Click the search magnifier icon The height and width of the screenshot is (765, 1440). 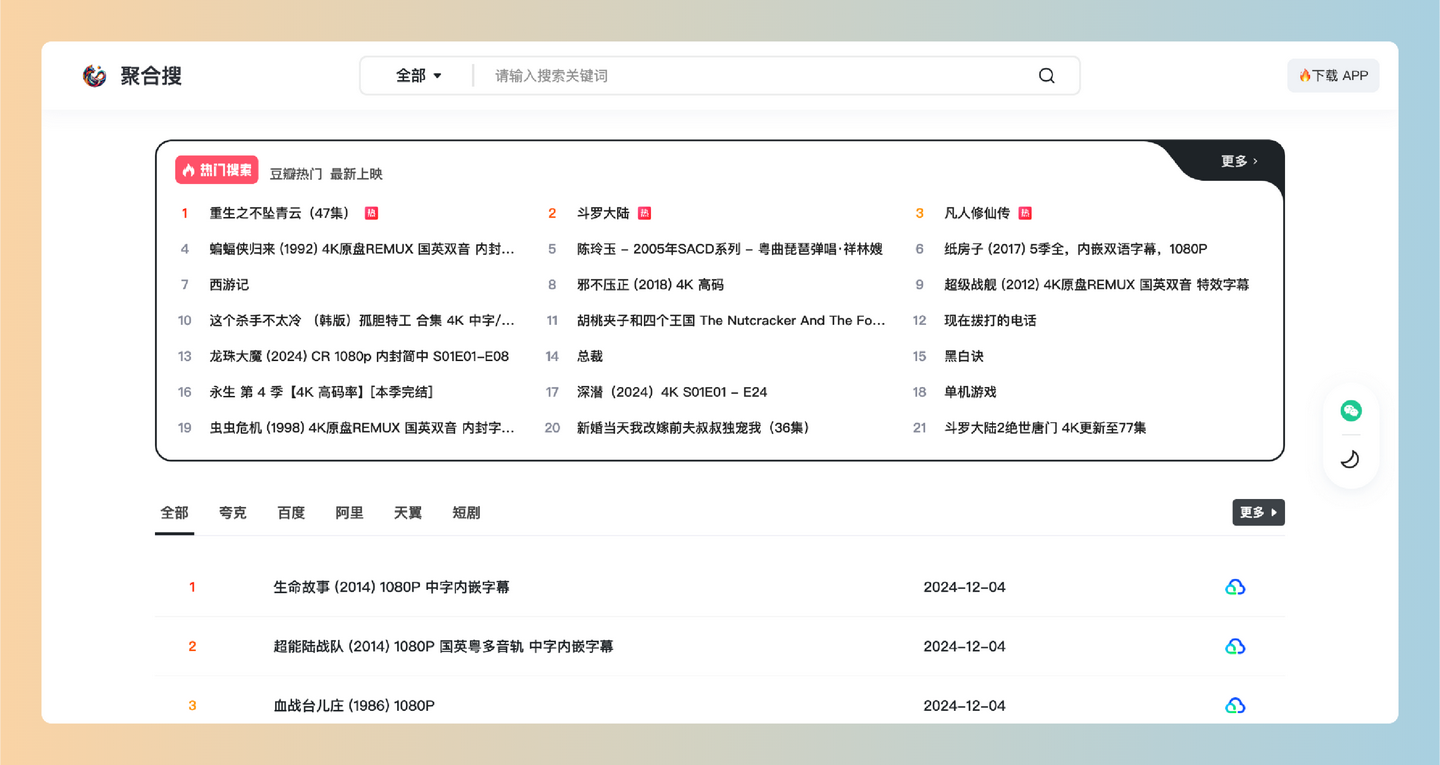click(1046, 76)
